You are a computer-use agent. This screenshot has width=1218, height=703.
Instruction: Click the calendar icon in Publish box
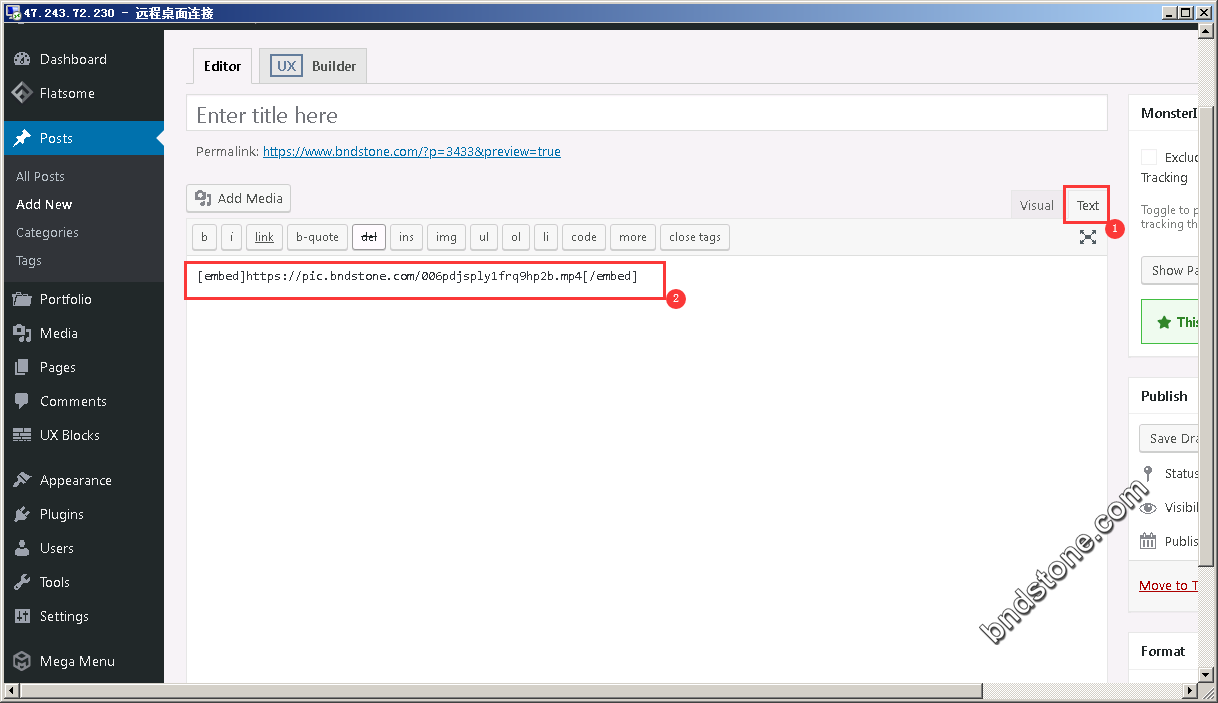[1148, 541]
